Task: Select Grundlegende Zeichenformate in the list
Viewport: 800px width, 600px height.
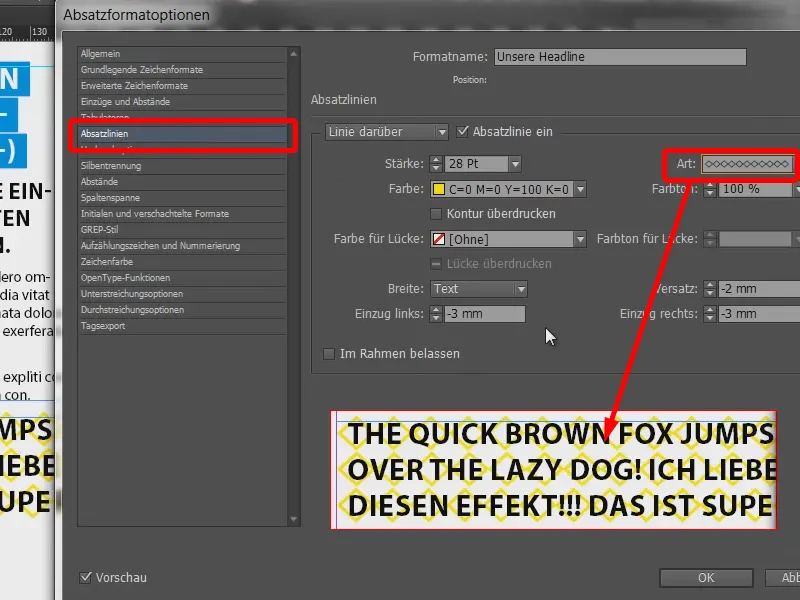Action: click(182, 70)
